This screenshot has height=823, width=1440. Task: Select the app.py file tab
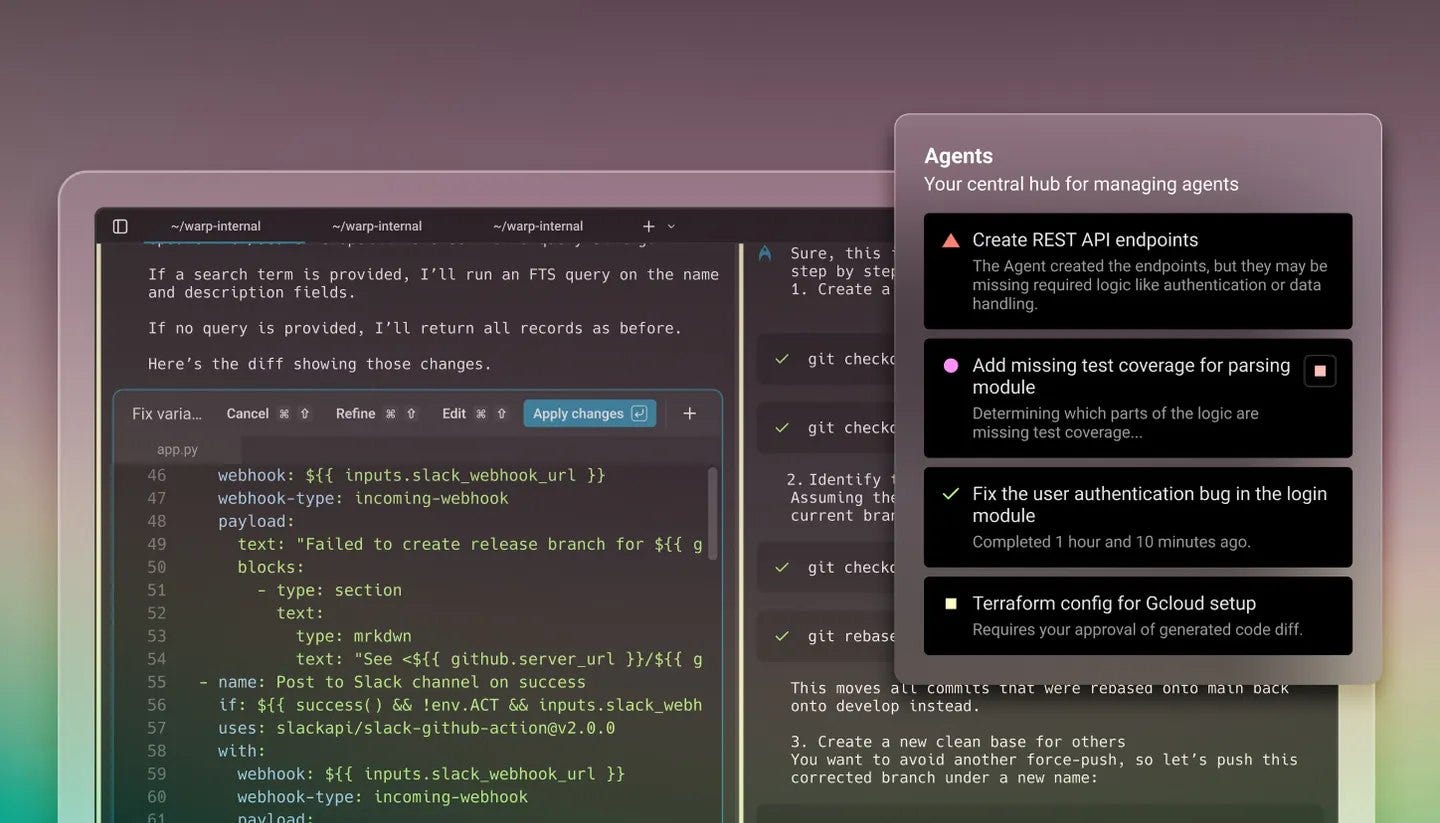coord(178,449)
